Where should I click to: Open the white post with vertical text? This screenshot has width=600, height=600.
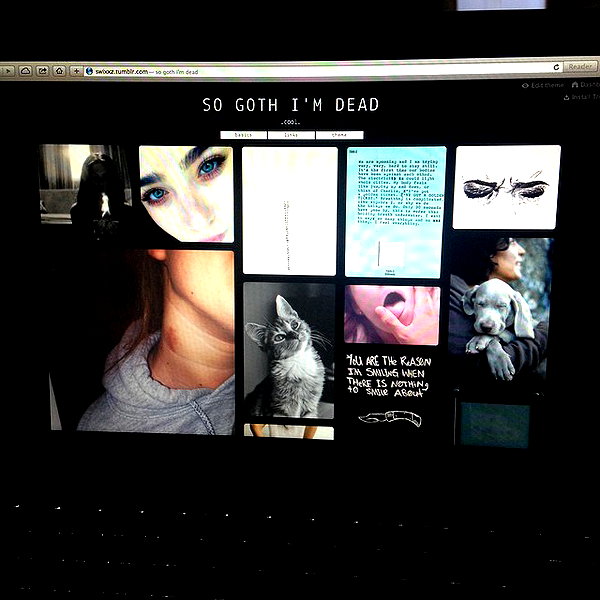point(290,211)
